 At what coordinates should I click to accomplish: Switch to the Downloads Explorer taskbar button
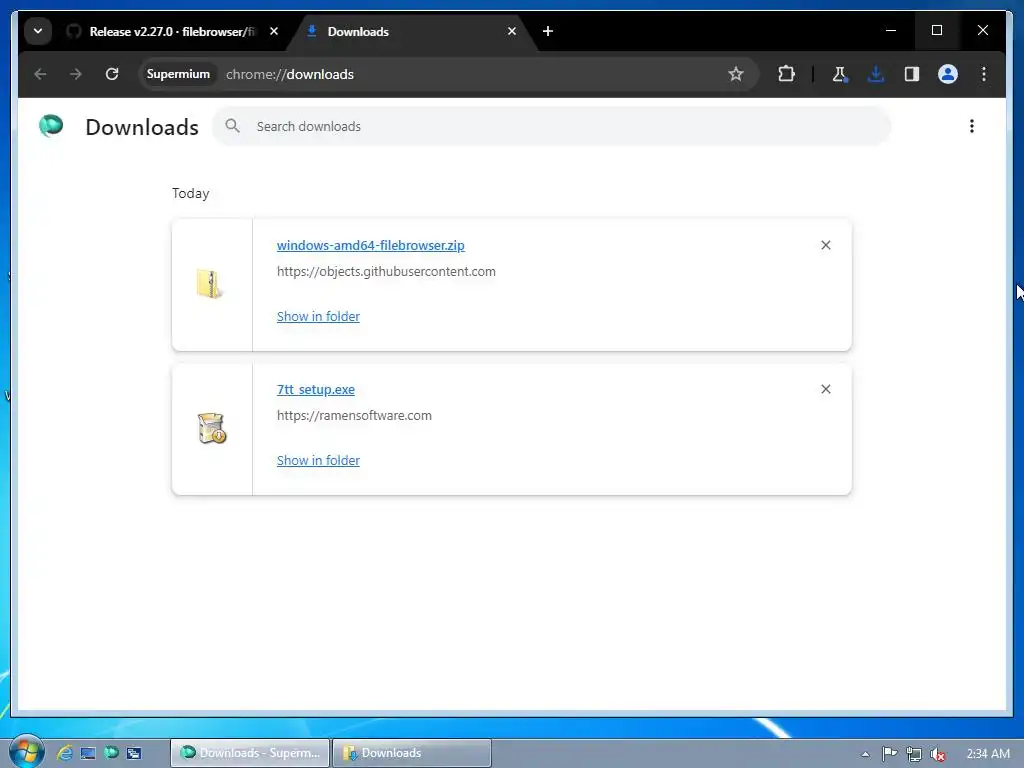click(x=412, y=753)
